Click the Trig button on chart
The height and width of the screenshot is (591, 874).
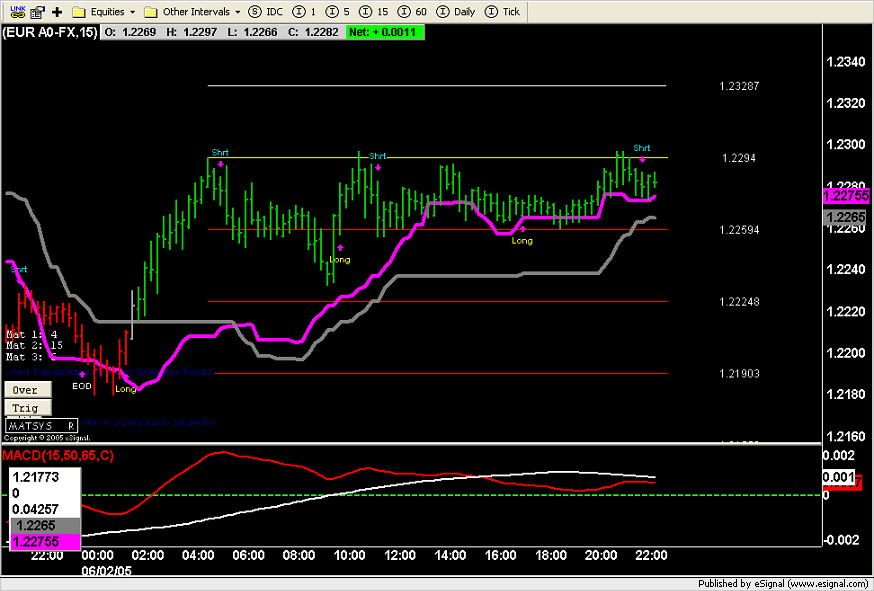pos(28,408)
